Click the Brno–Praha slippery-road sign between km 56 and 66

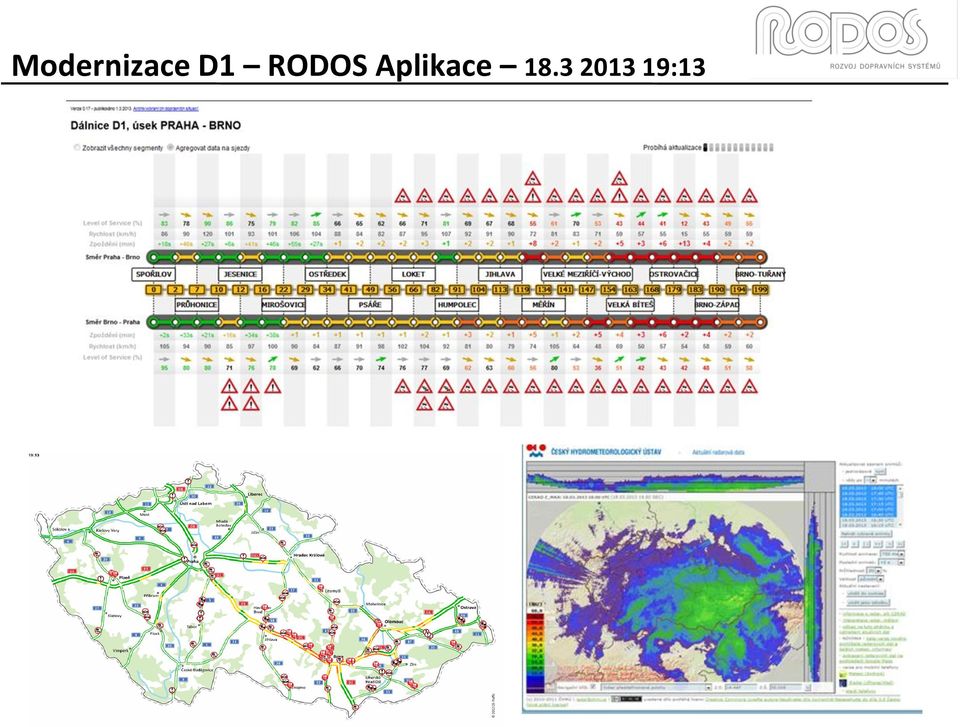(x=402, y=386)
